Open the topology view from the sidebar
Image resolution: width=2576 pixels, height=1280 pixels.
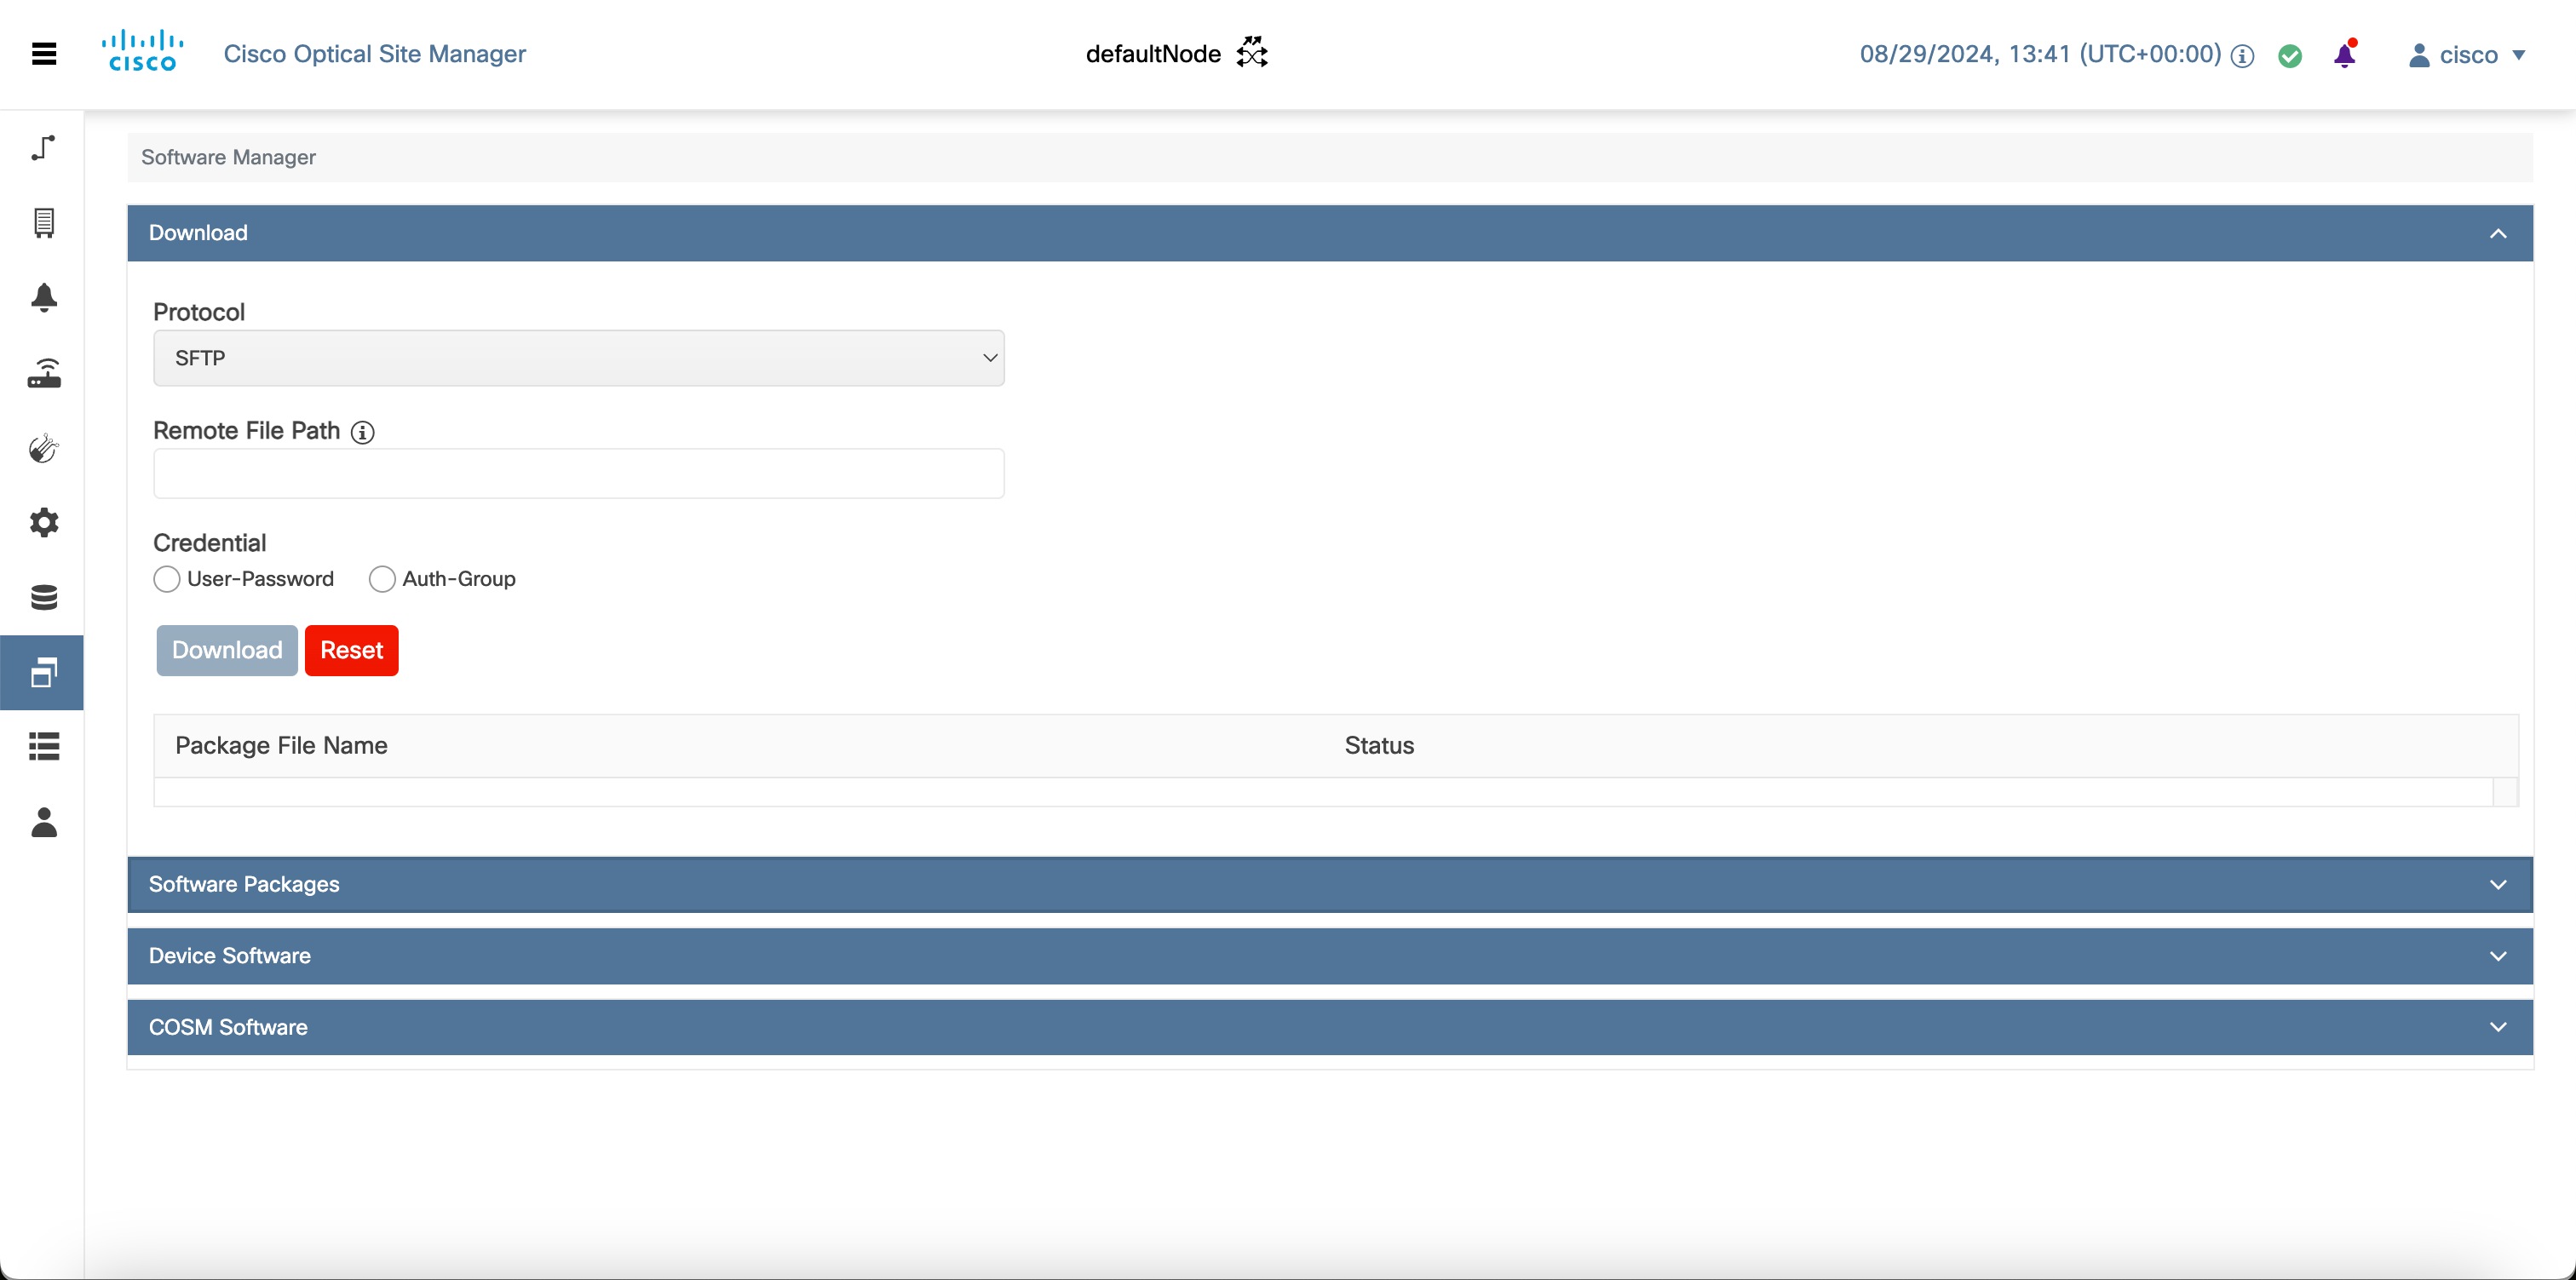43,148
